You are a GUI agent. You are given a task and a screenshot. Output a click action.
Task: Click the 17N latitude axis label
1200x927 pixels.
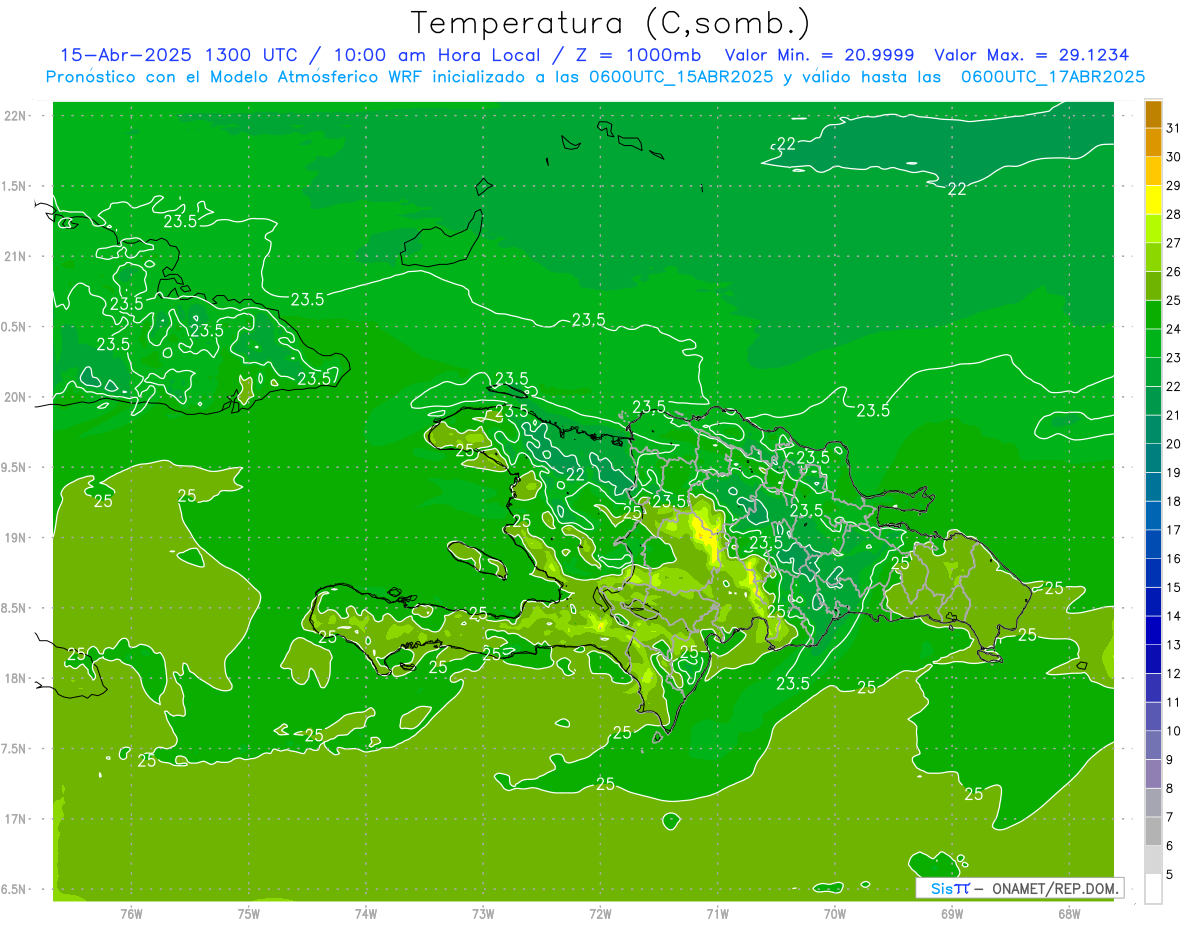(16, 819)
